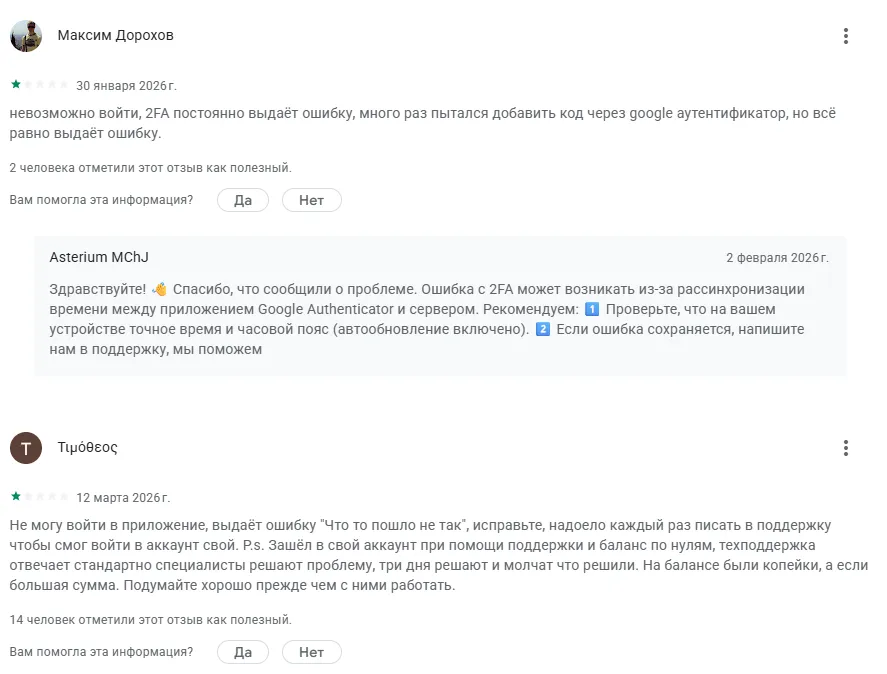Image resolution: width=887 pixels, height=674 pixels.
Task: Choose Нет under the Τιμόθεος review
Action: pyautogui.click(x=312, y=652)
